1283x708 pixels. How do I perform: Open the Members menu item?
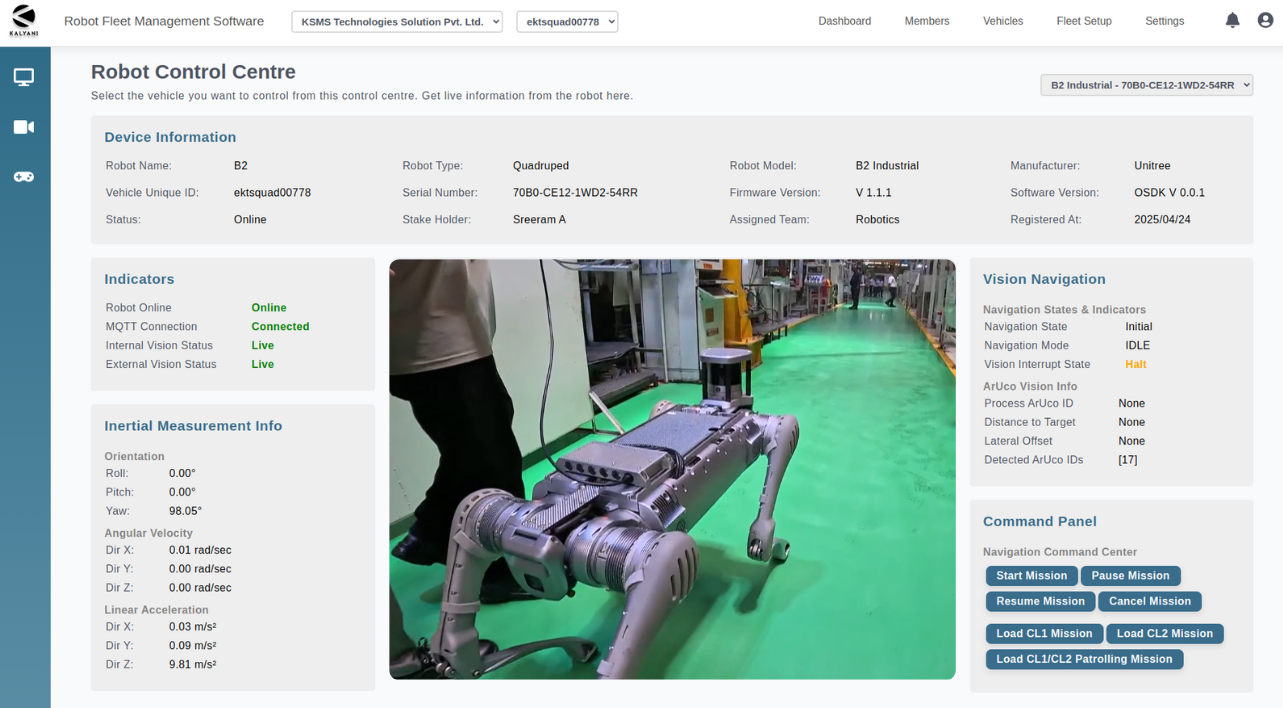tap(927, 21)
